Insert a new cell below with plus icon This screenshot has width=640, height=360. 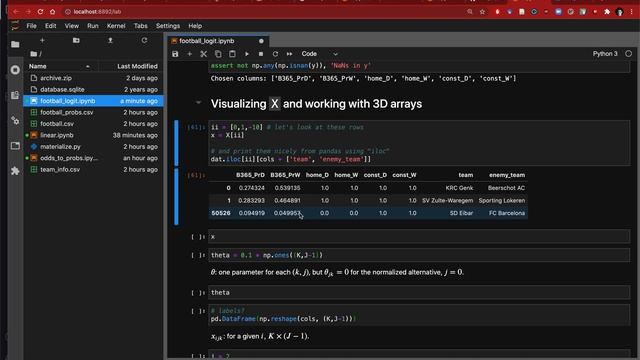[x=189, y=54]
